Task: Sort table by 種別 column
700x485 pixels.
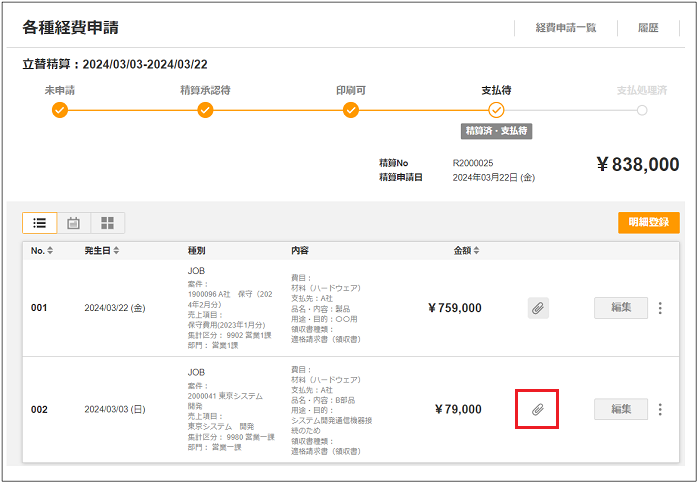Action: pyautogui.click(x=196, y=250)
